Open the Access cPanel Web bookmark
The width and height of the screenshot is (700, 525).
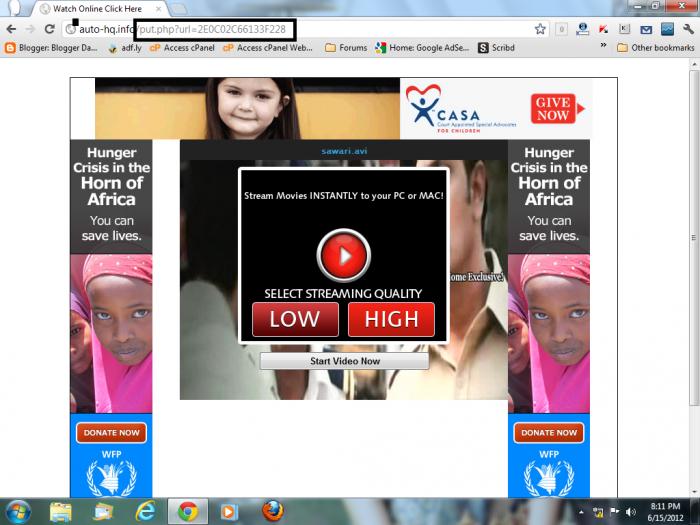(x=268, y=48)
